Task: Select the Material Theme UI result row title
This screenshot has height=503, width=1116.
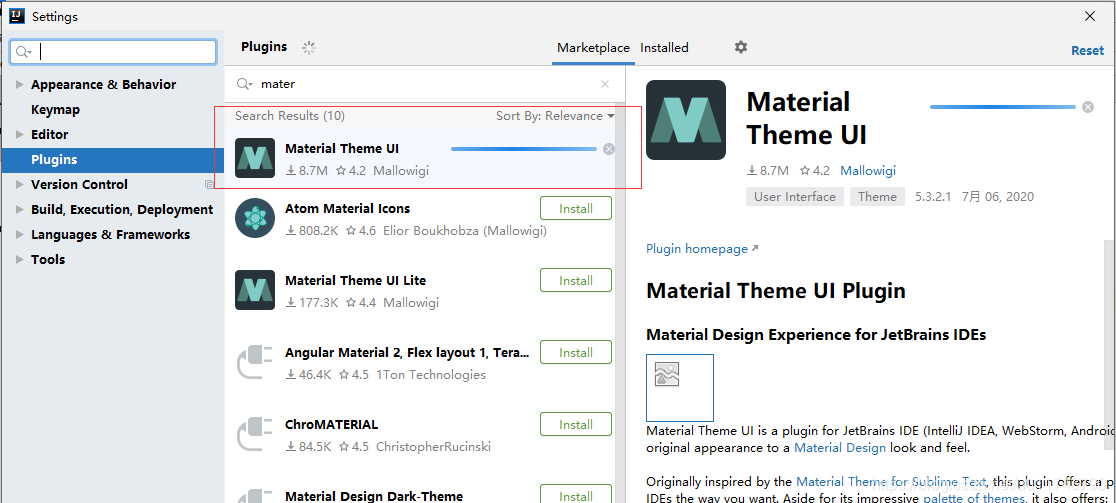Action: point(342,149)
